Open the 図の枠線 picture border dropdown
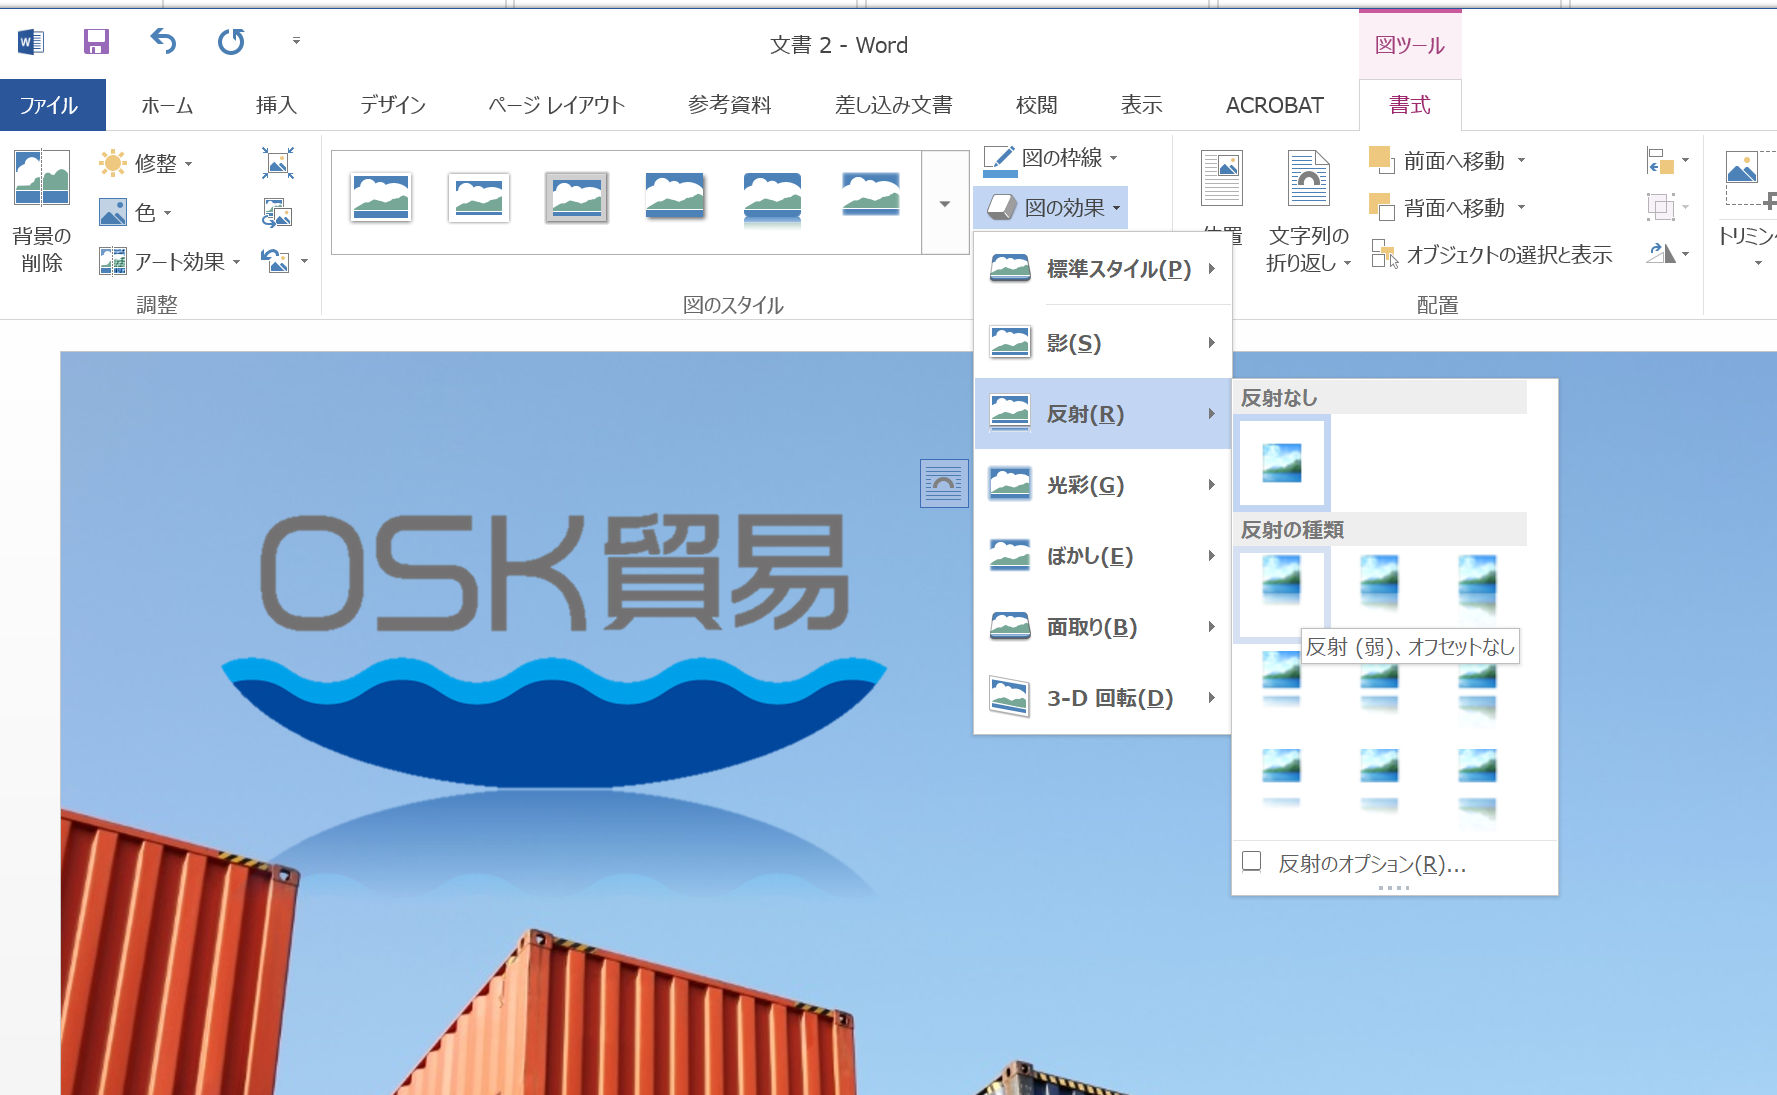 tap(1050, 158)
